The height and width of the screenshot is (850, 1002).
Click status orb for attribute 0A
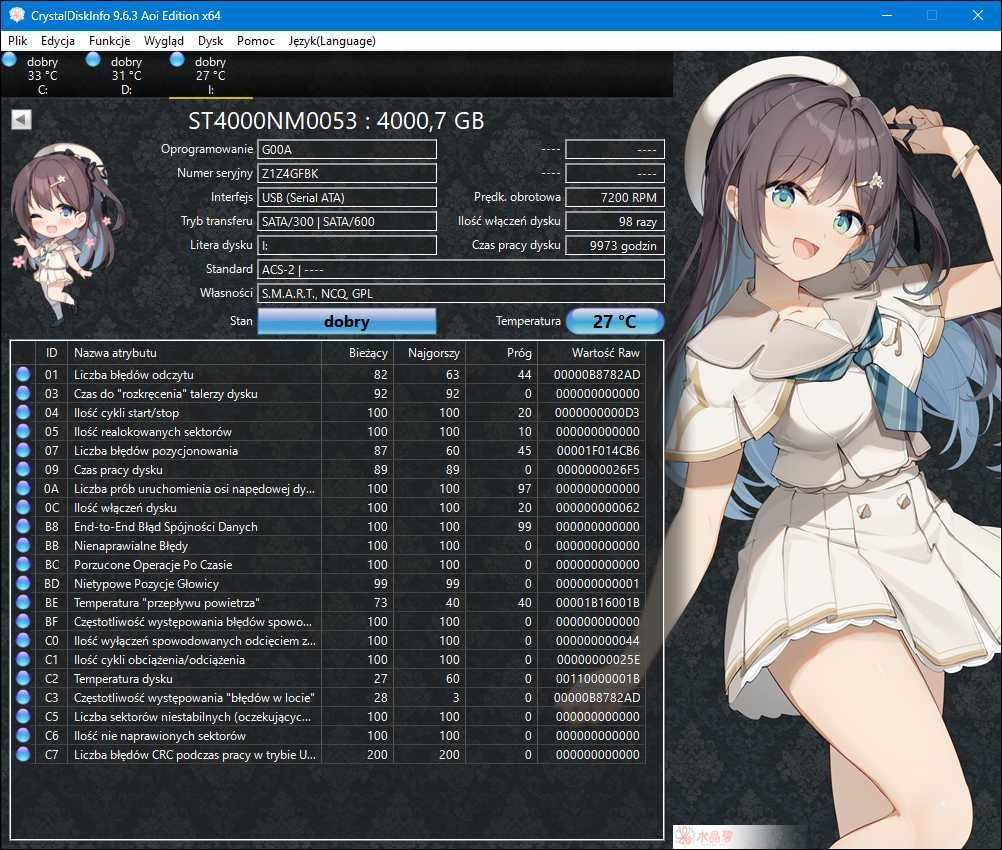point(23,488)
